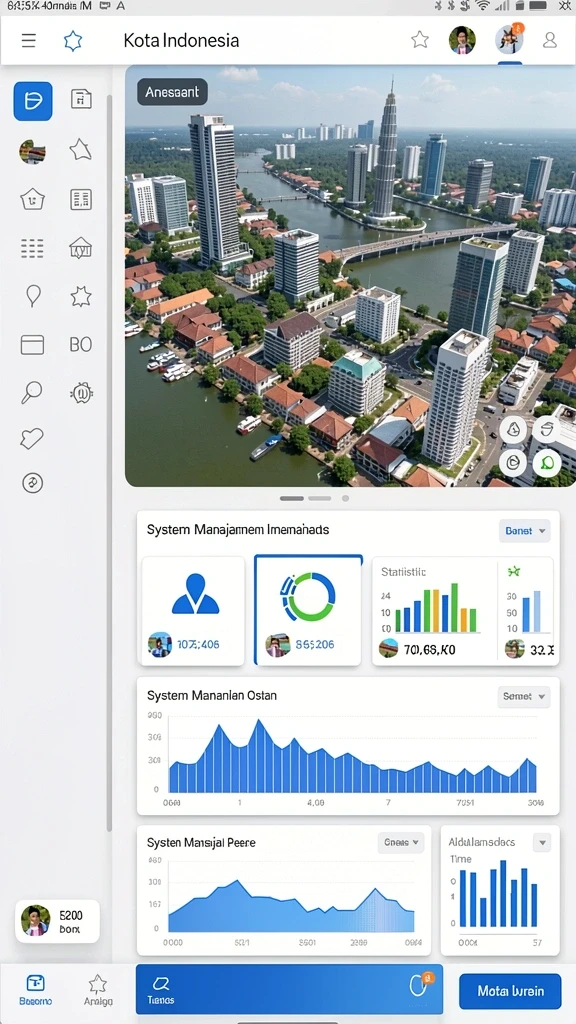Click the blue star logo in header
Viewport: 576px width, 1024px height.
point(72,40)
